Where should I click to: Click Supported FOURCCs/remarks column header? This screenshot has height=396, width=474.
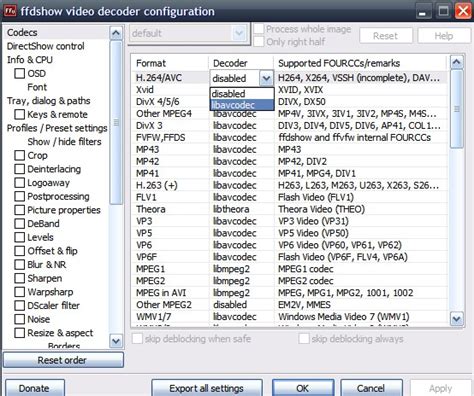click(360, 63)
